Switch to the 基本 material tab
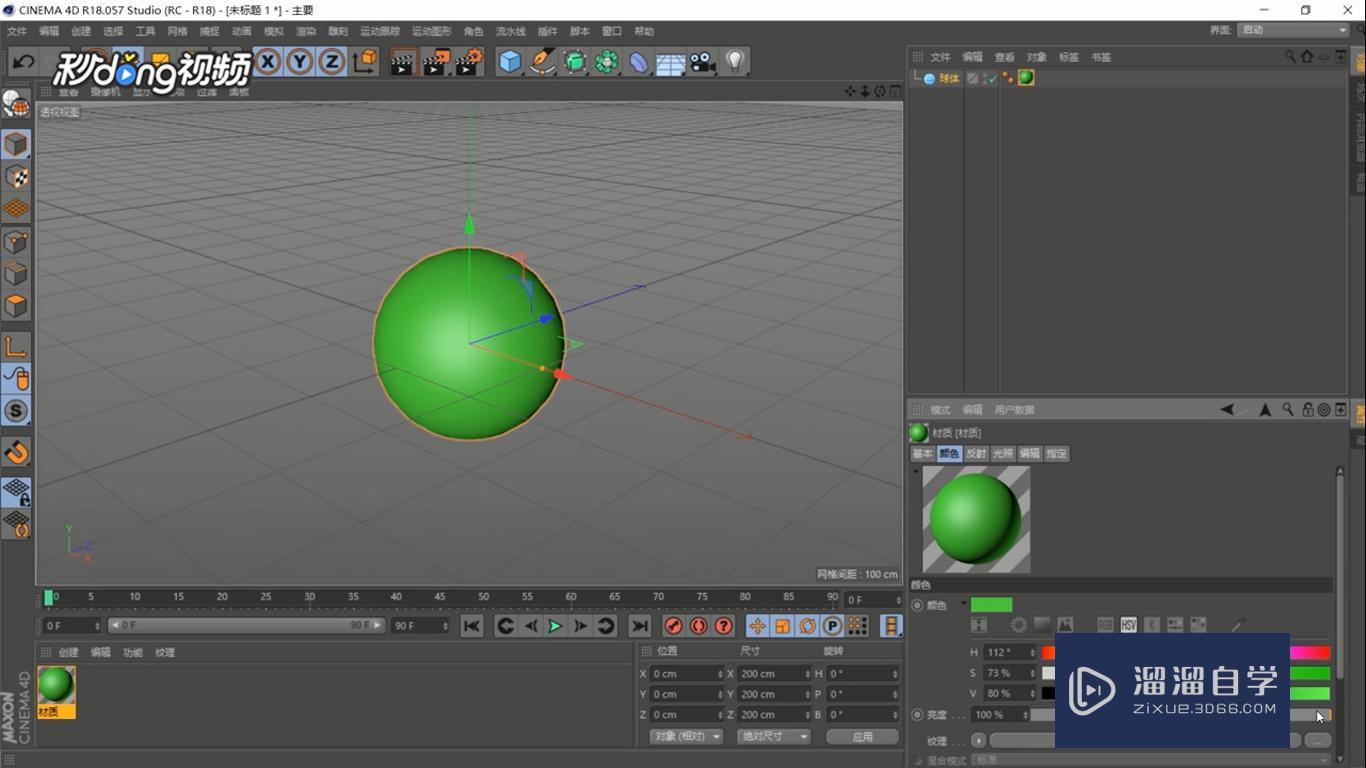Image resolution: width=1366 pixels, height=768 pixels. [x=922, y=454]
